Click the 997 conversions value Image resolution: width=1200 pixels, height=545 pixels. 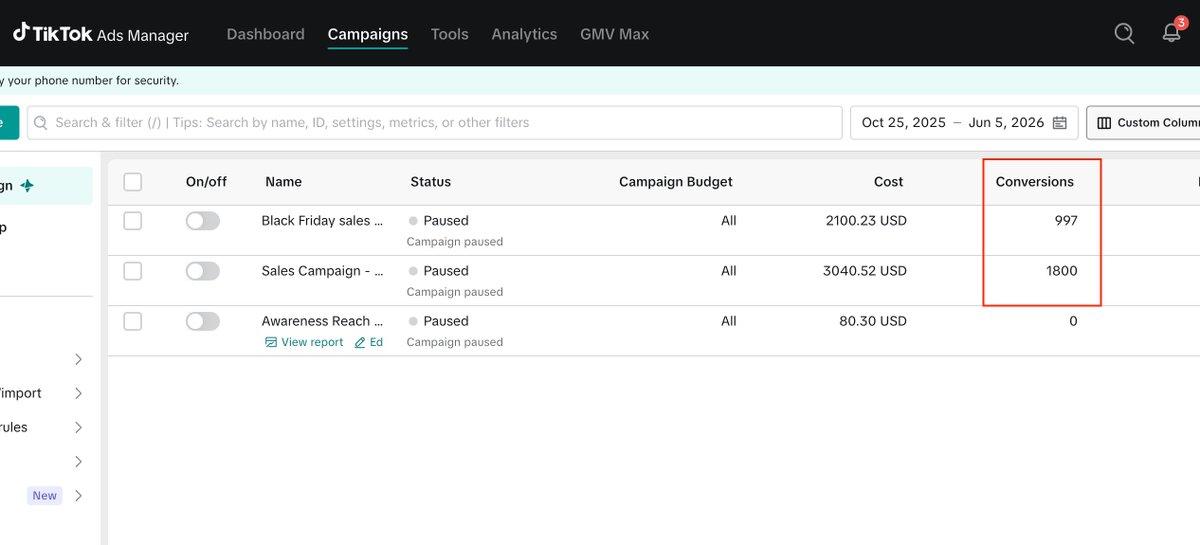click(x=1066, y=221)
